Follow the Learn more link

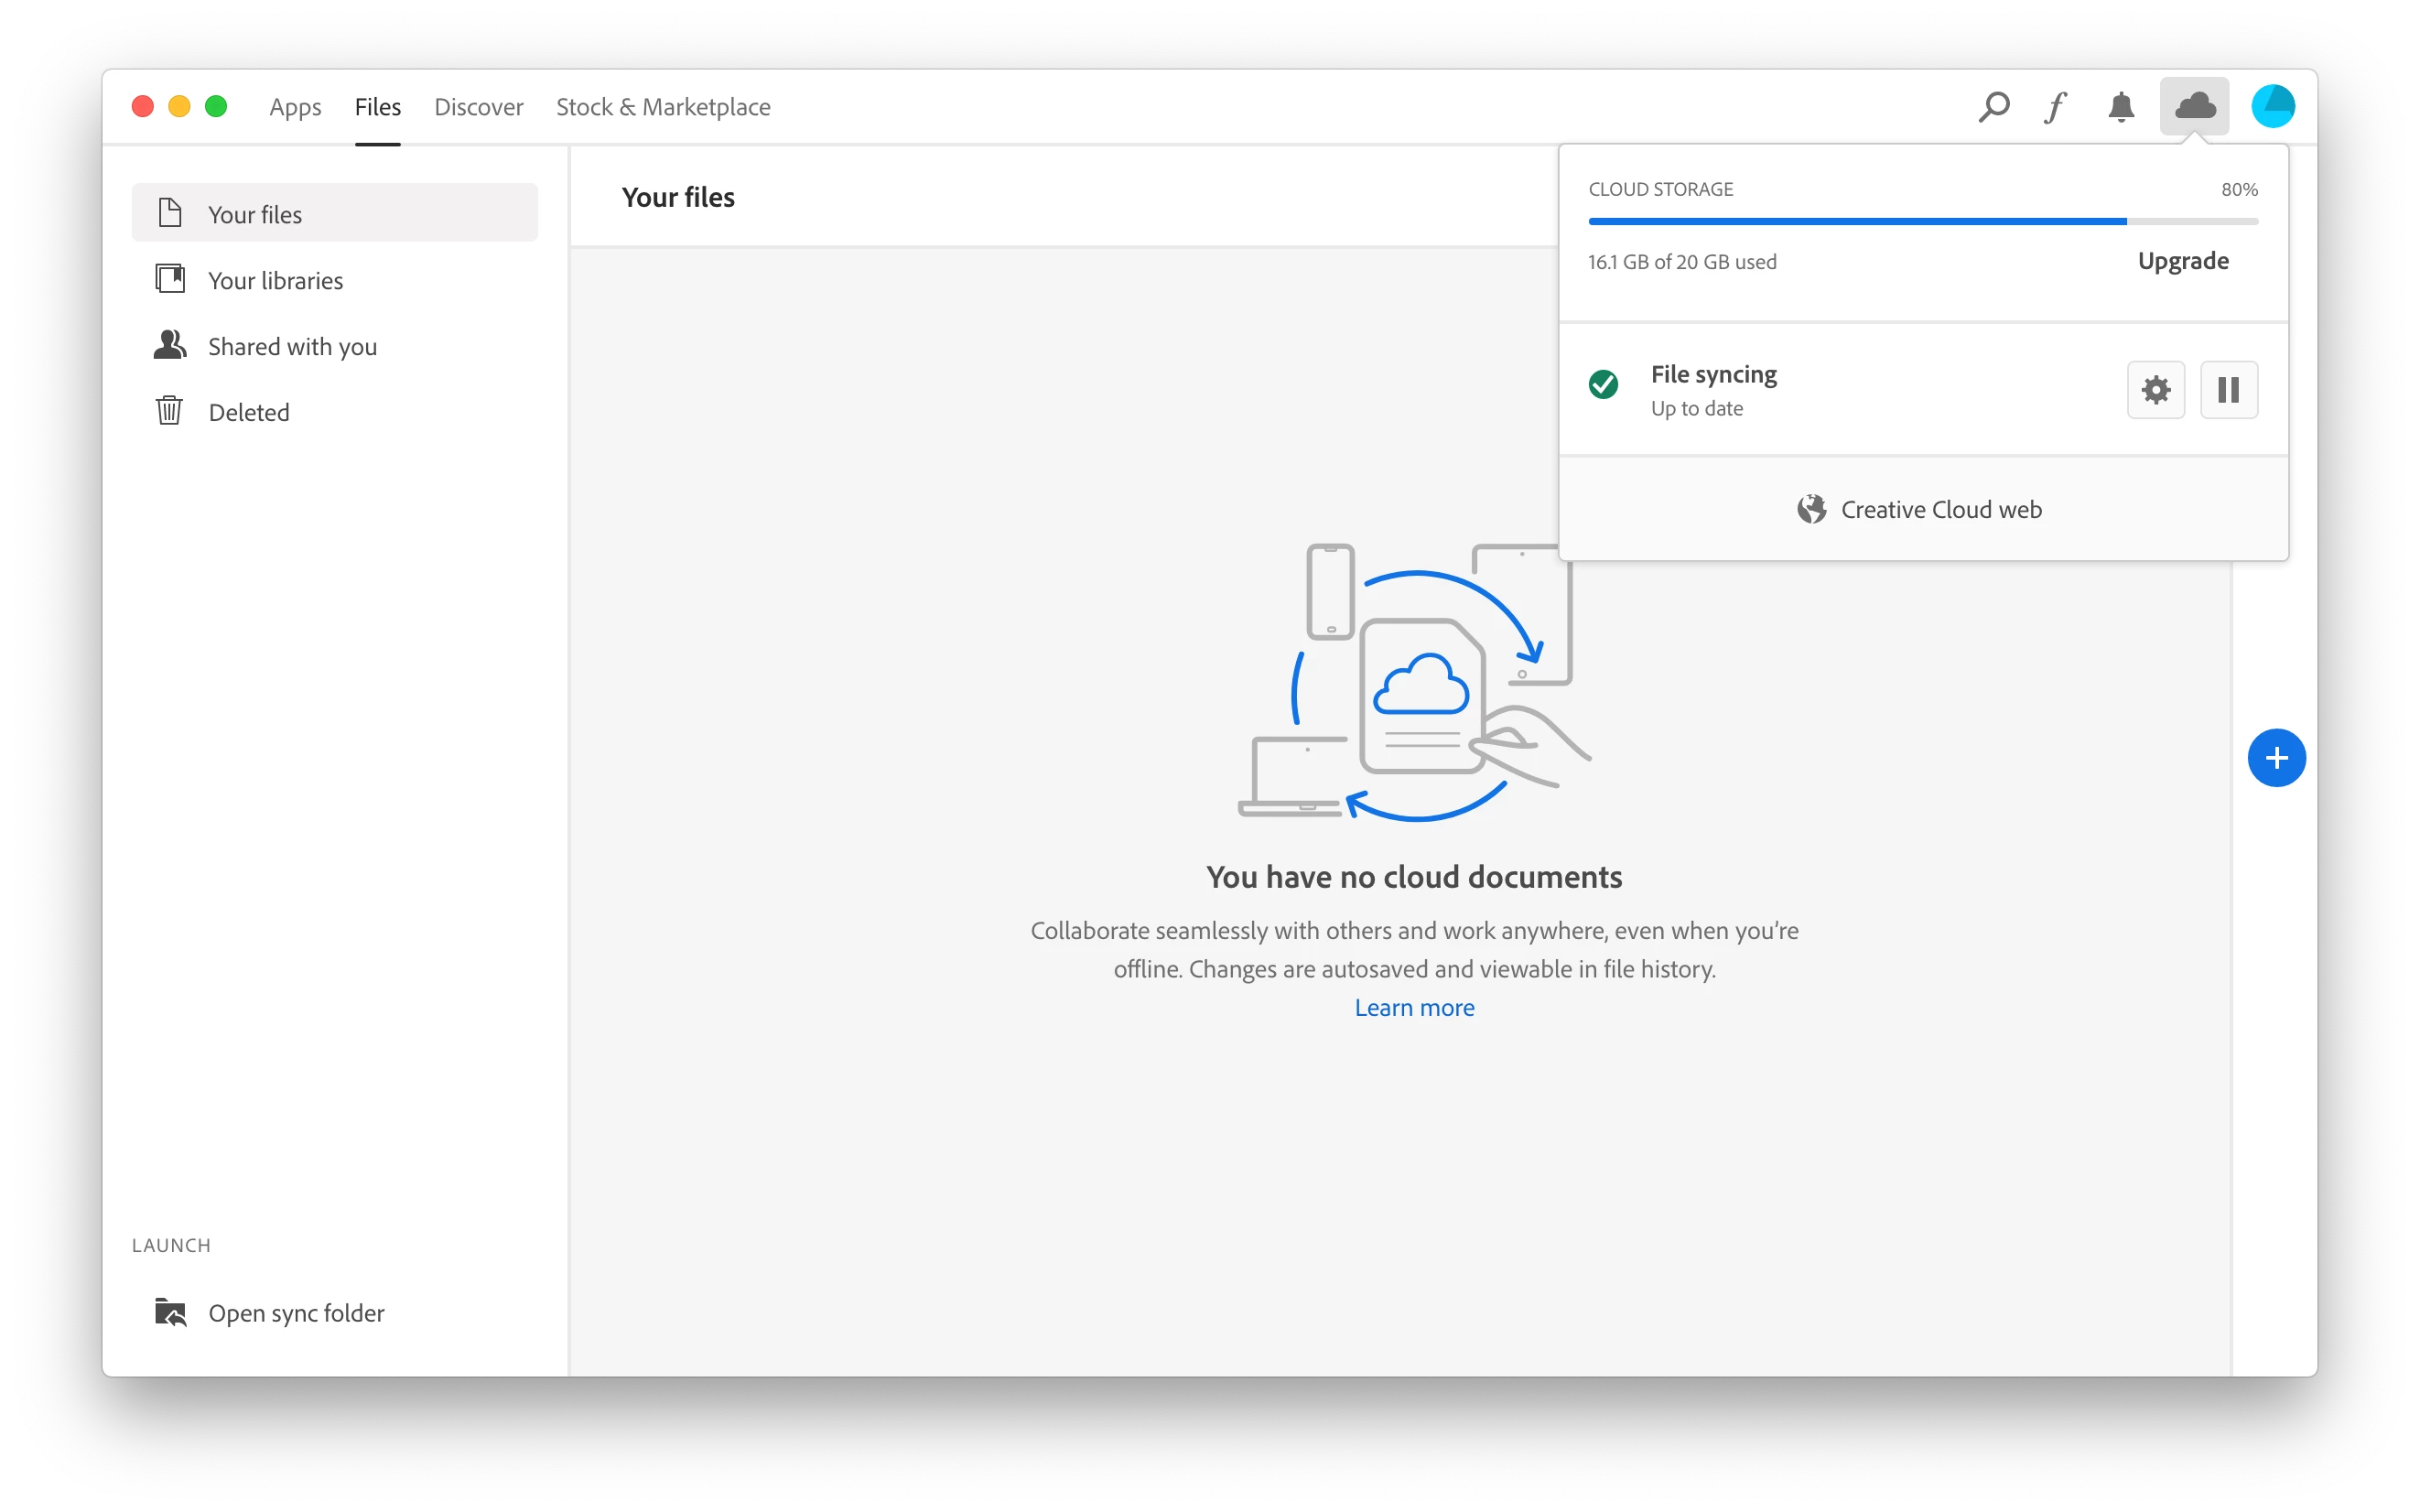coord(1414,1007)
